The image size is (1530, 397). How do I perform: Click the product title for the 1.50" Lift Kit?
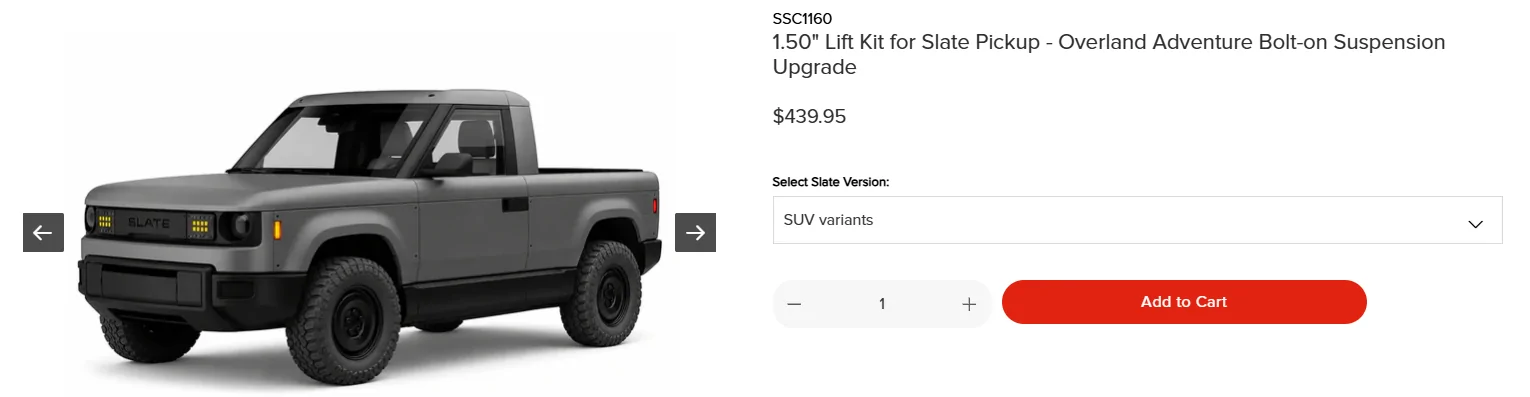tap(1109, 55)
